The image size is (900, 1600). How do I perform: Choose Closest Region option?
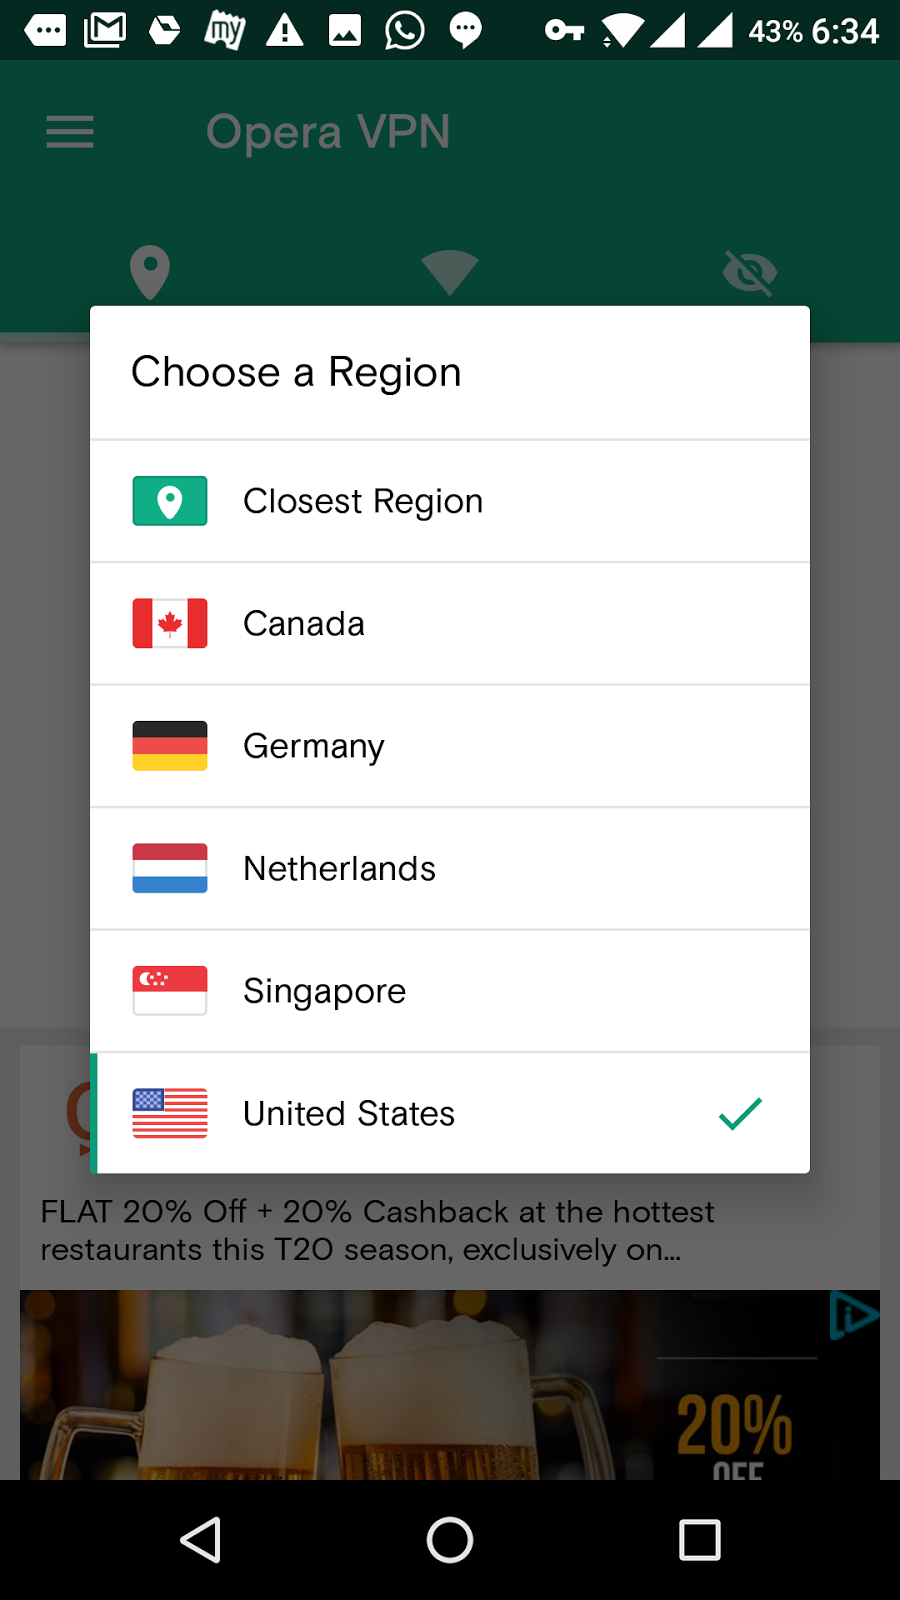pos(450,501)
